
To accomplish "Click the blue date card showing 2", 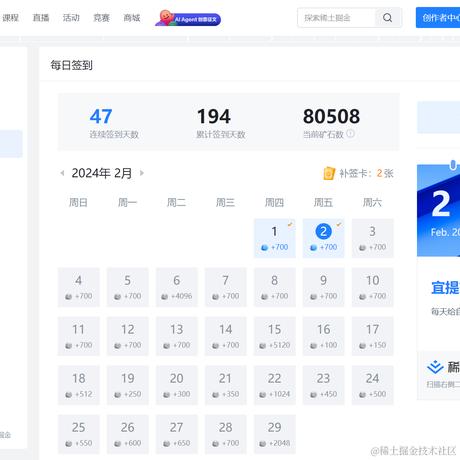I will [x=438, y=210].
